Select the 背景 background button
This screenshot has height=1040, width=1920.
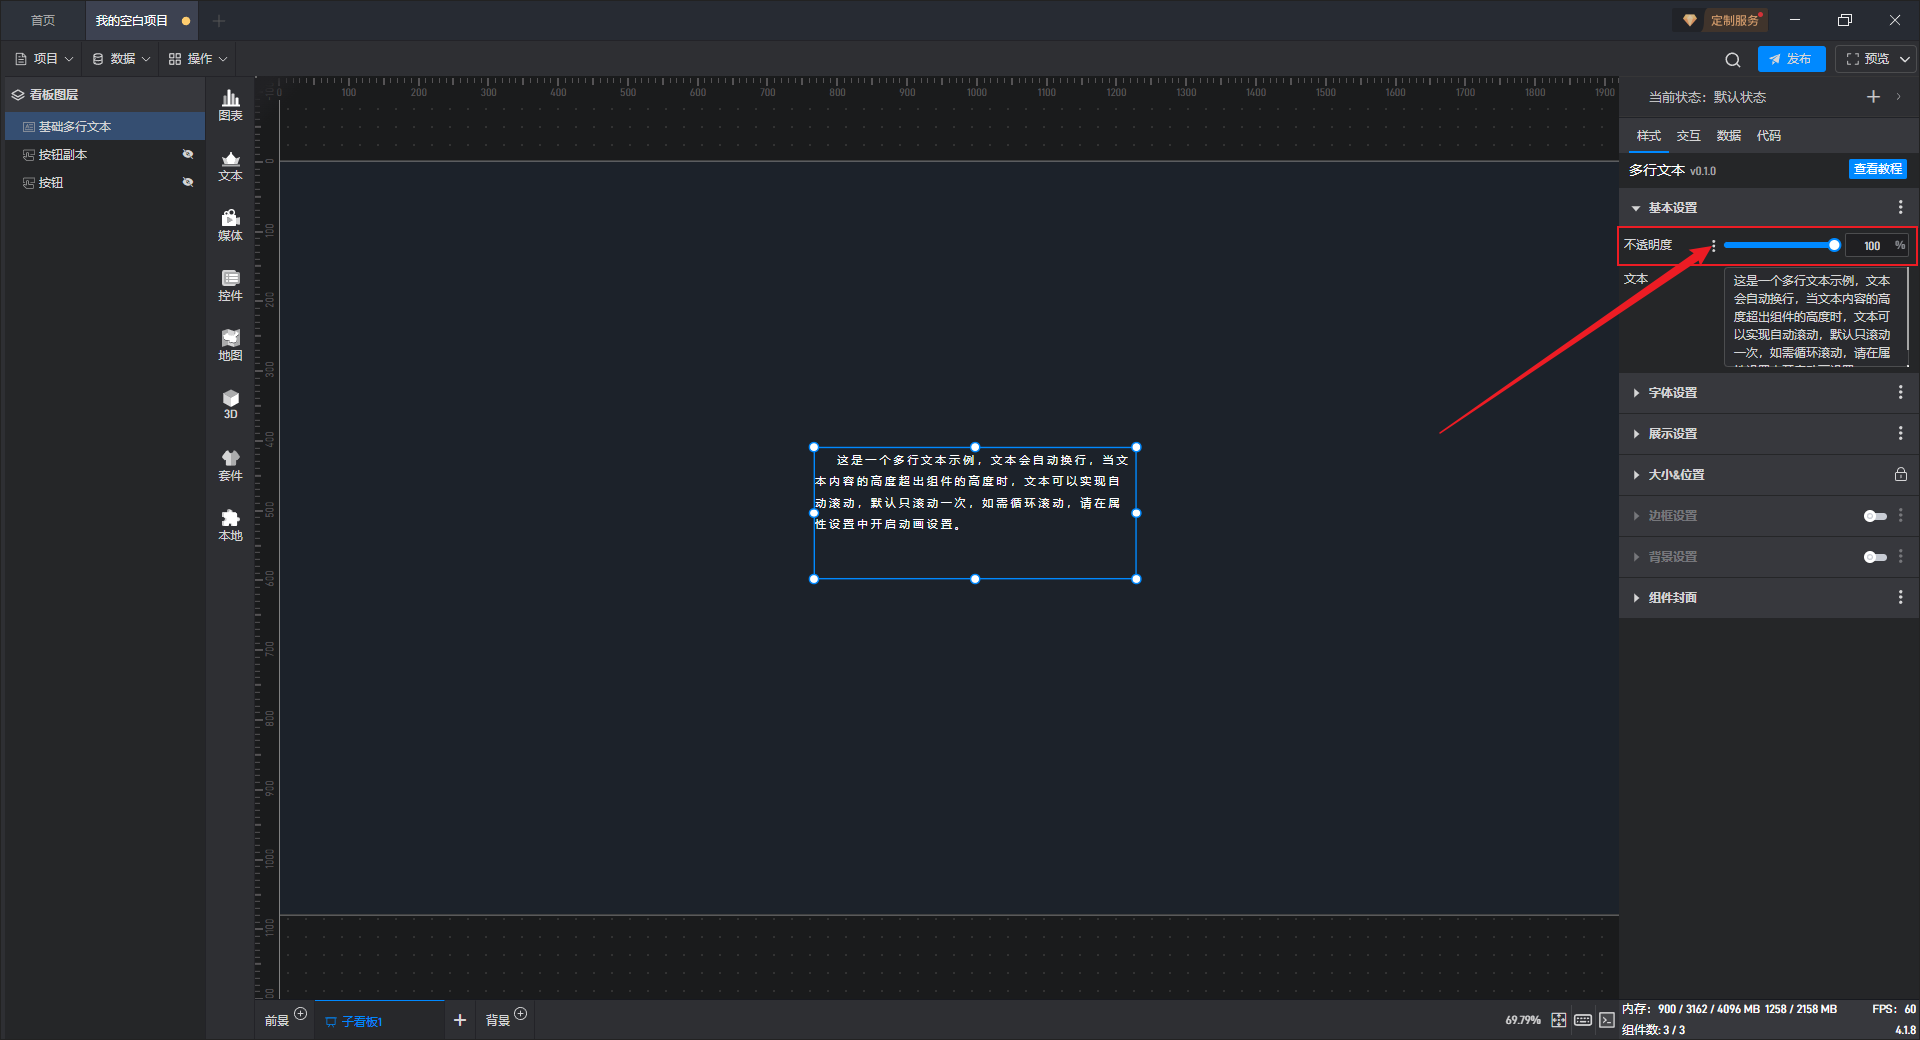497,1021
